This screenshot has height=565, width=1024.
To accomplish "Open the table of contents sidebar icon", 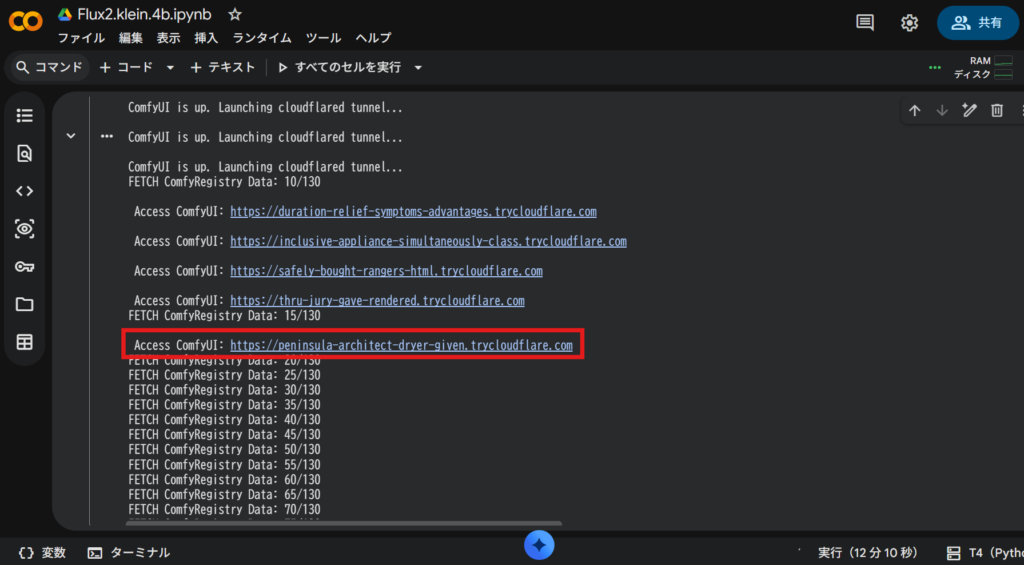I will point(25,116).
